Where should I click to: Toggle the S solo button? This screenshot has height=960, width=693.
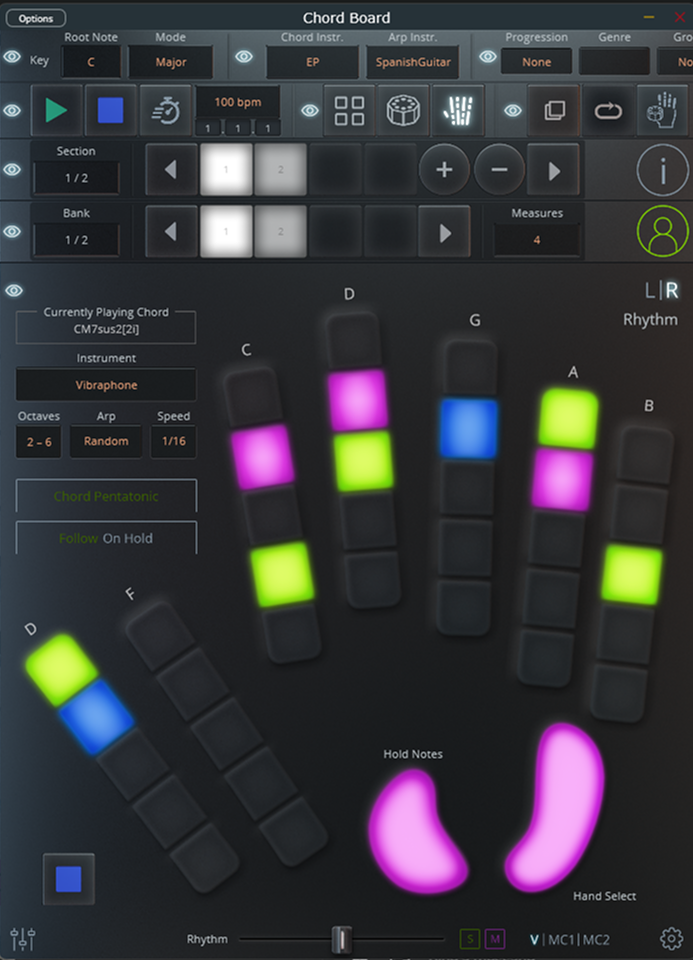470,939
